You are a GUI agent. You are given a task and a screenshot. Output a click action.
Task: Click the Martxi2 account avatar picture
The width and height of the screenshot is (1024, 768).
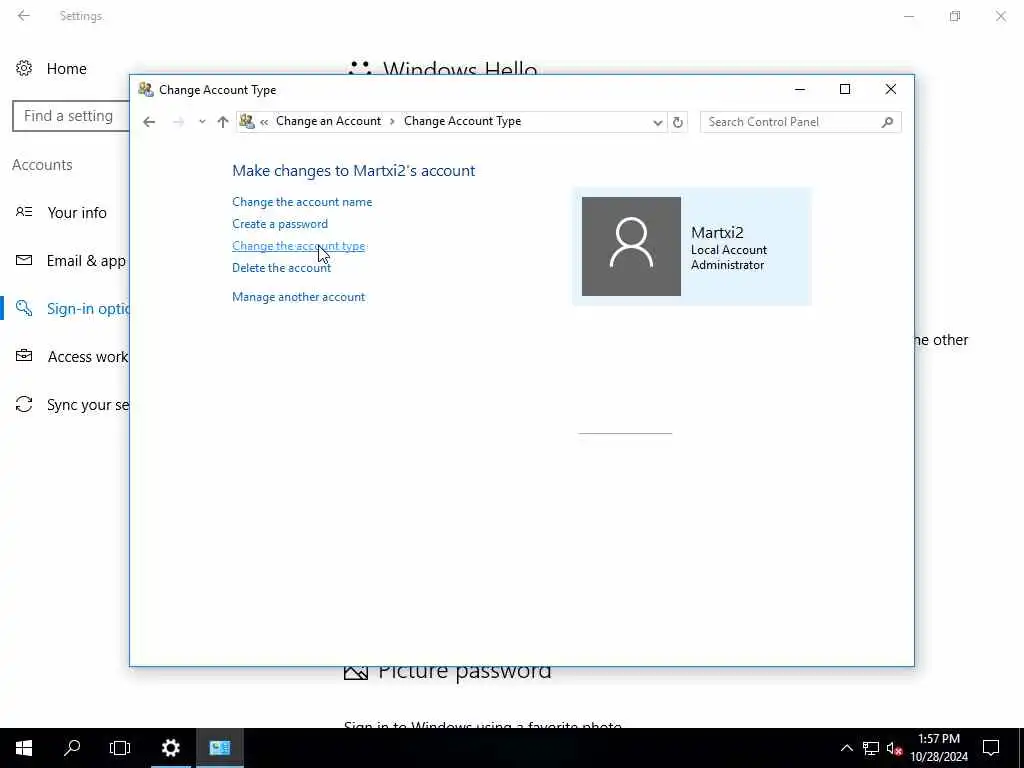pos(631,246)
